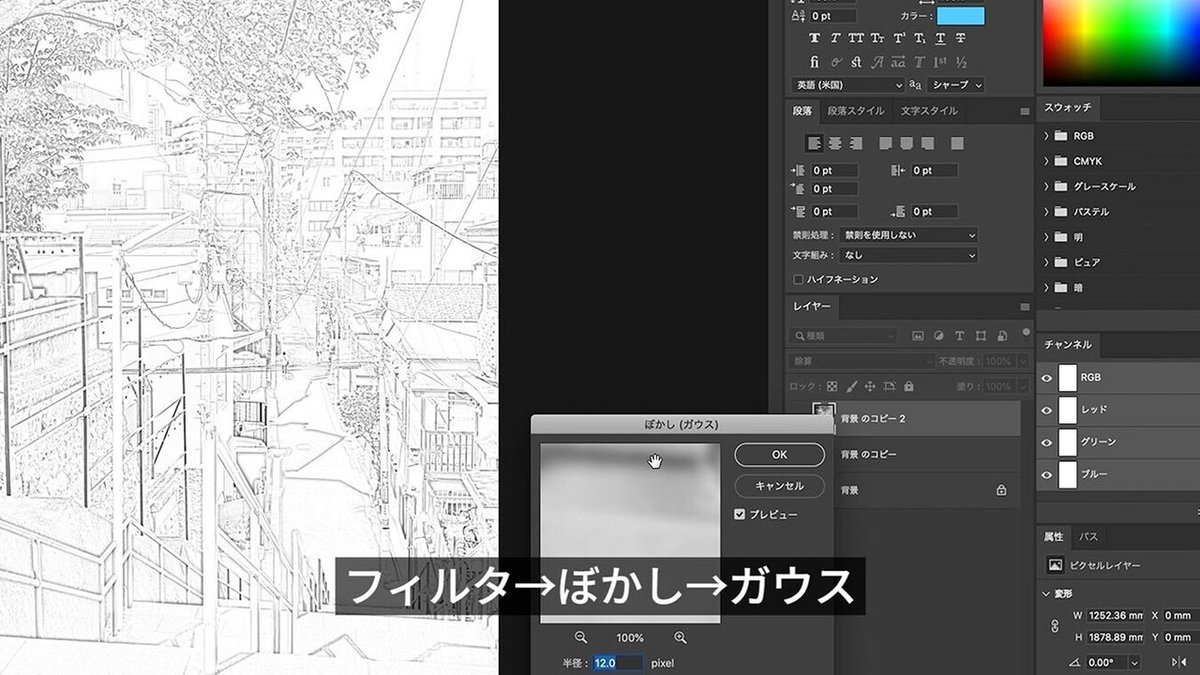The width and height of the screenshot is (1200, 675).
Task: Toggle small caps (Tт) text style
Action: (877, 38)
